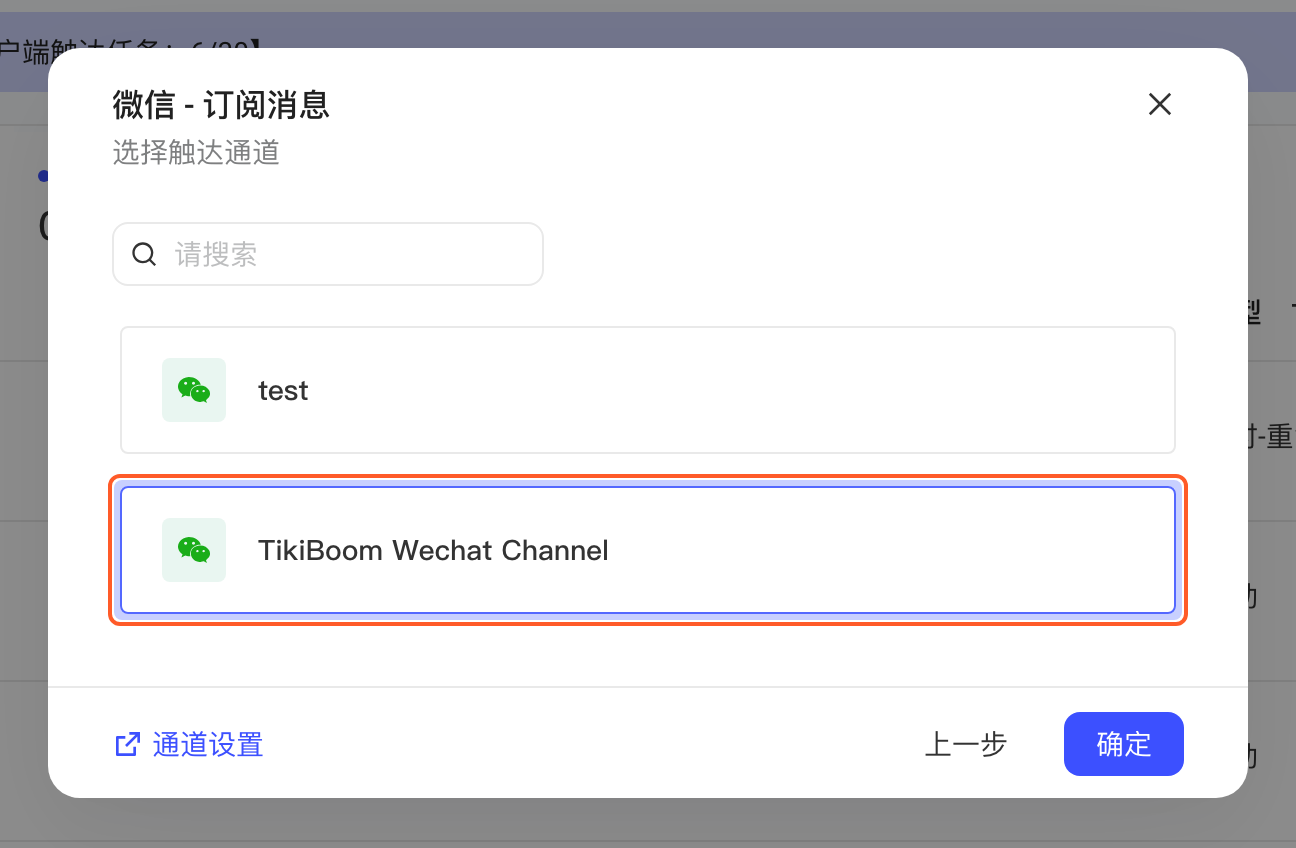Focus the 请搜索 search field
Image resolution: width=1296 pixels, height=848 pixels.
click(x=328, y=254)
